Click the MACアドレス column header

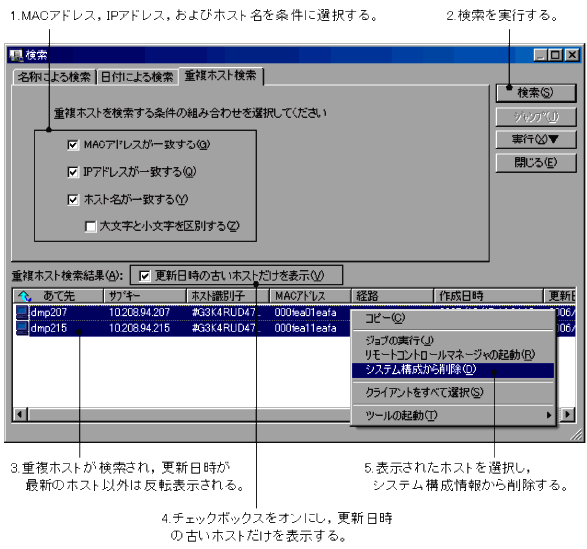coord(310,296)
